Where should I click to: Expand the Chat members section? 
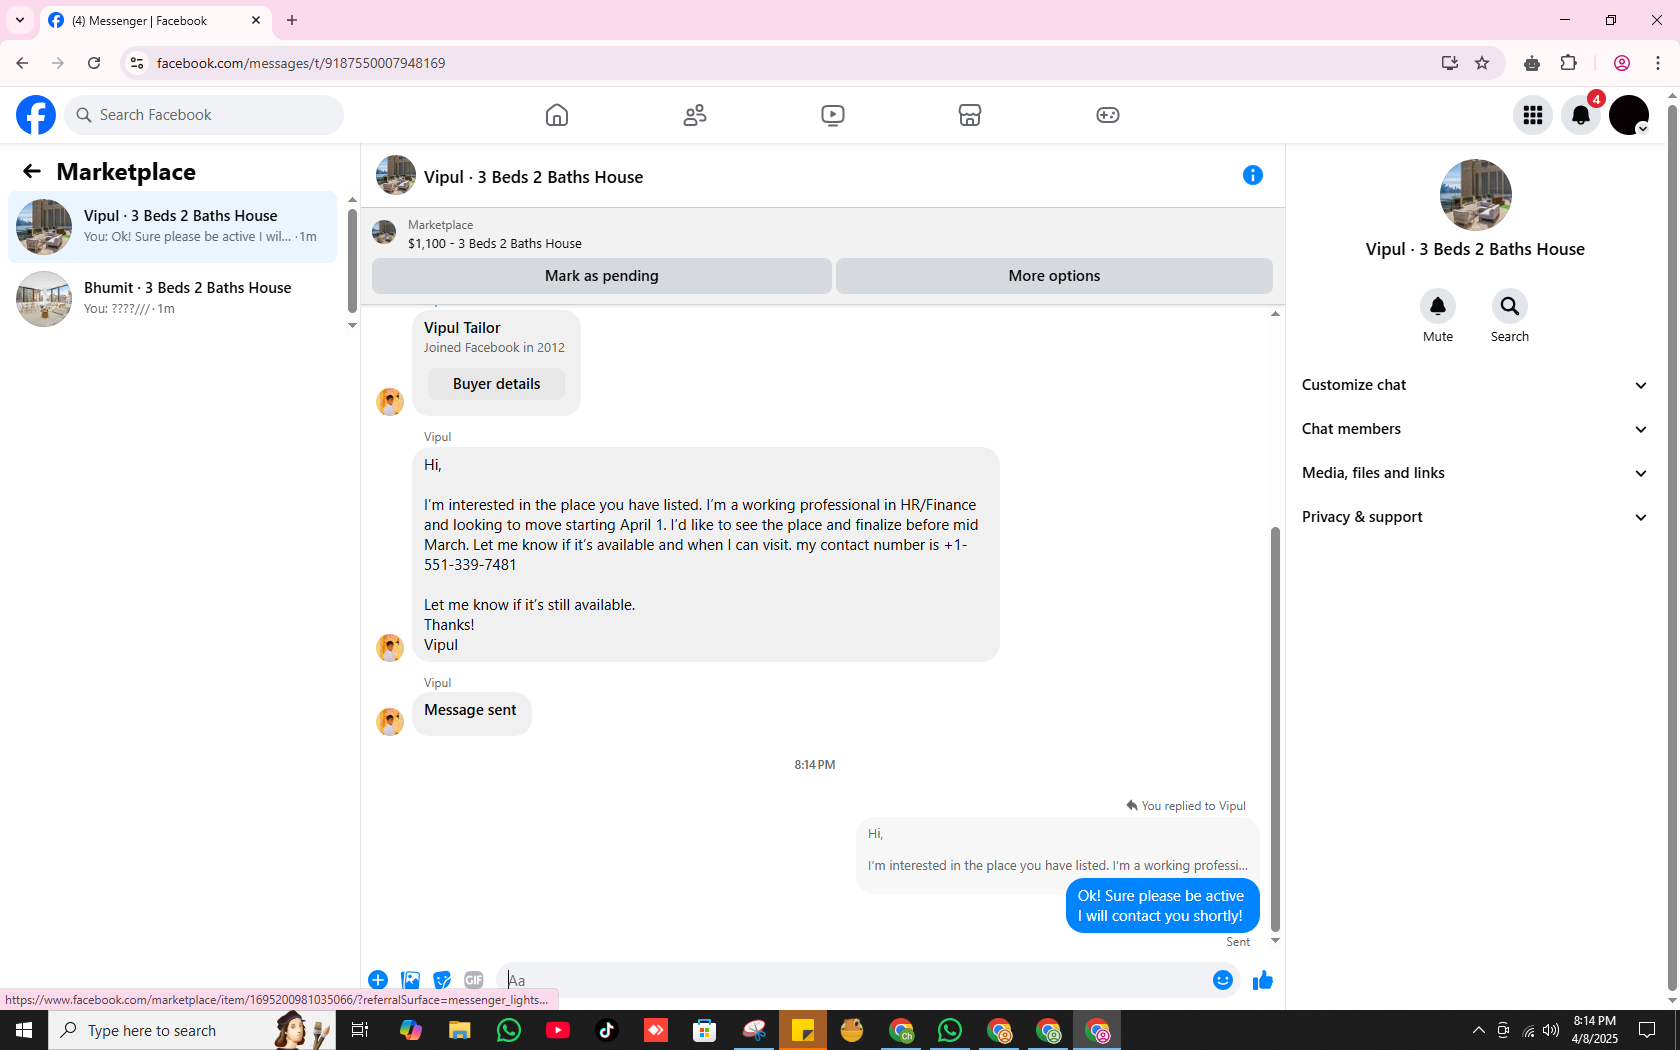[x=1475, y=429]
